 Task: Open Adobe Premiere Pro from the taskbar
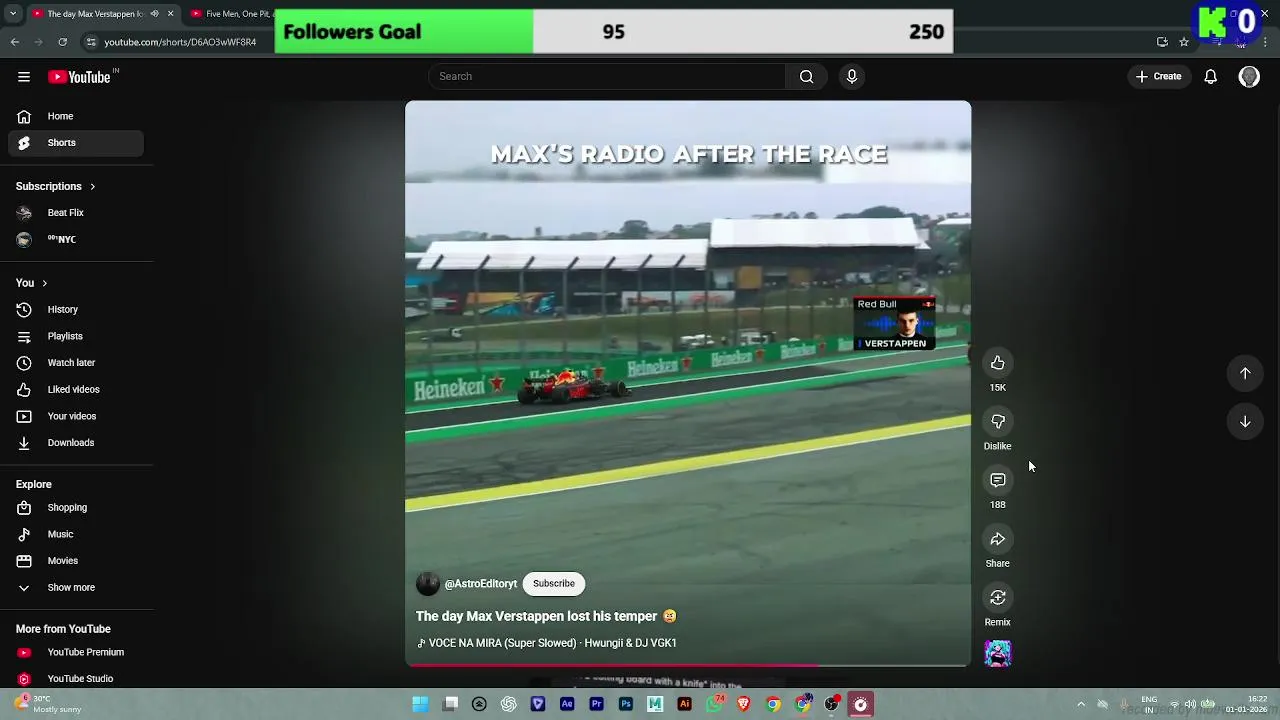(x=596, y=705)
